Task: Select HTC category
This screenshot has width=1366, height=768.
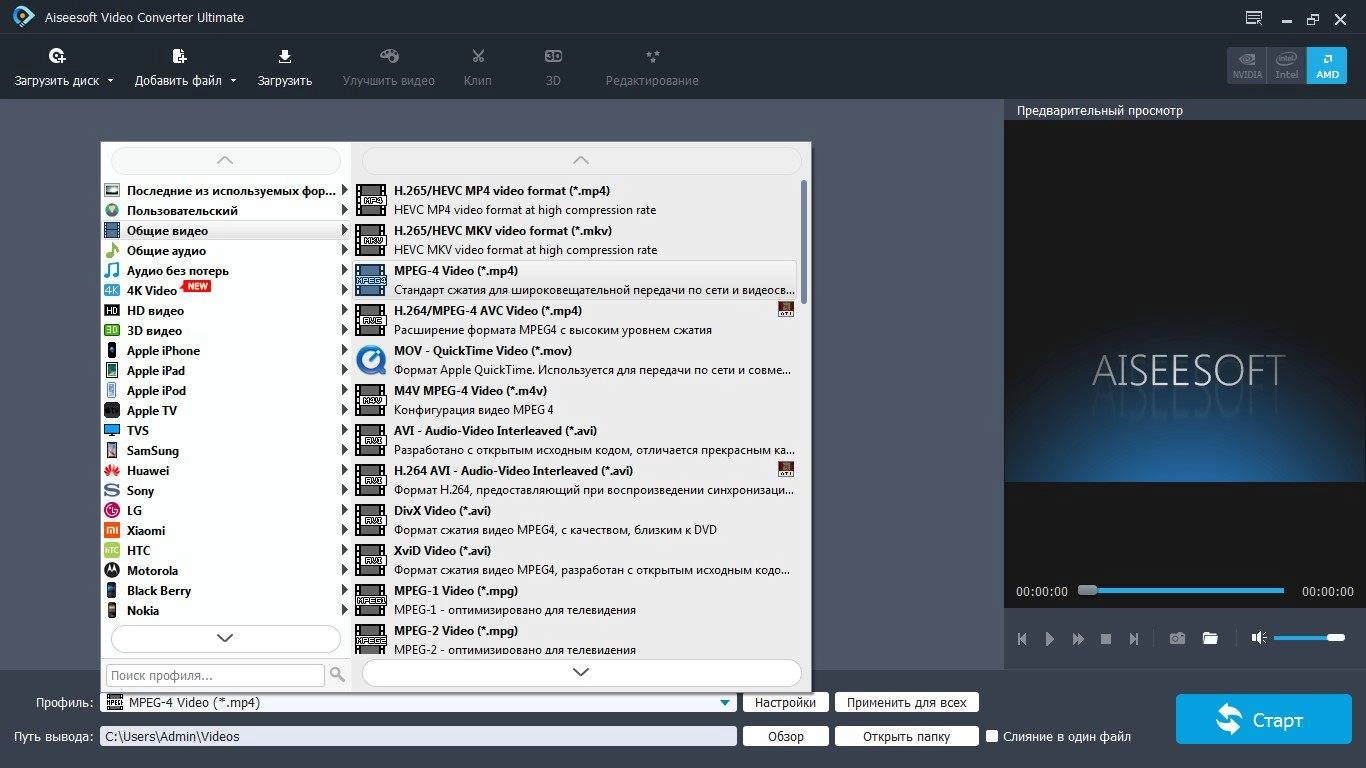Action: point(226,550)
